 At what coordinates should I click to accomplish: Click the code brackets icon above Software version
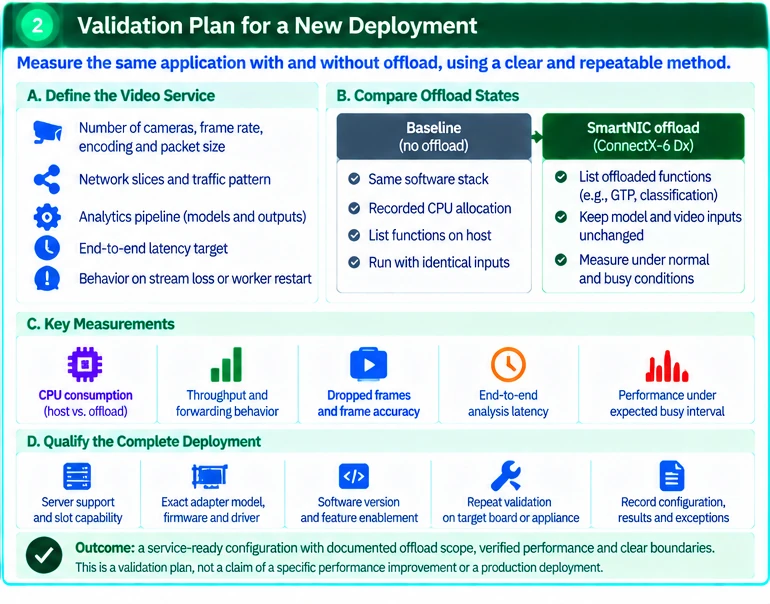tap(354, 476)
